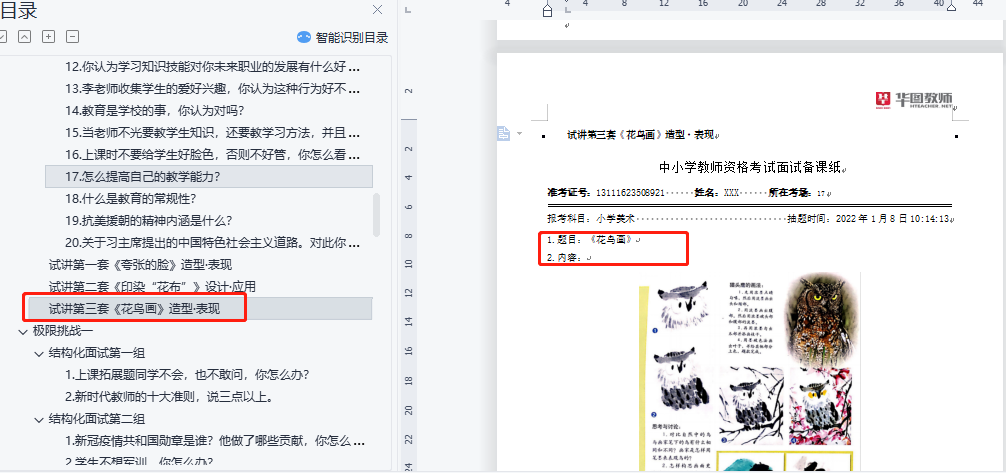Collapse the 结构化面试第二组 section
This screenshot has width=1006, height=473.
(39, 419)
